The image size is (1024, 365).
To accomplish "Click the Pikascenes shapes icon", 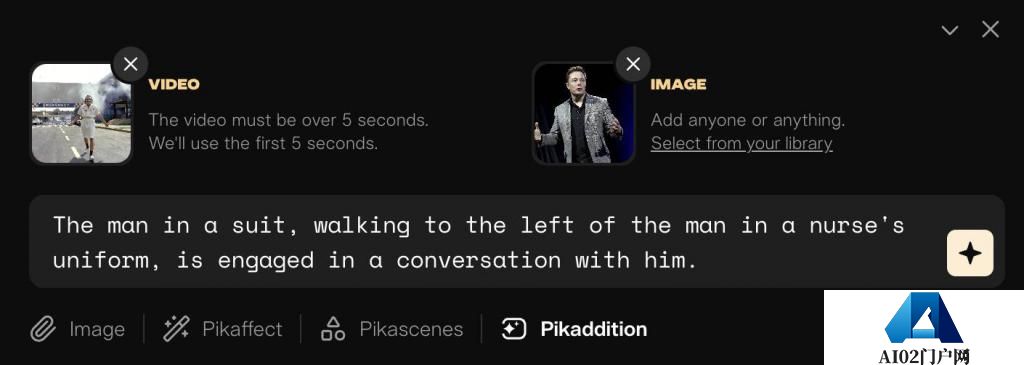I will pyautogui.click(x=333, y=329).
